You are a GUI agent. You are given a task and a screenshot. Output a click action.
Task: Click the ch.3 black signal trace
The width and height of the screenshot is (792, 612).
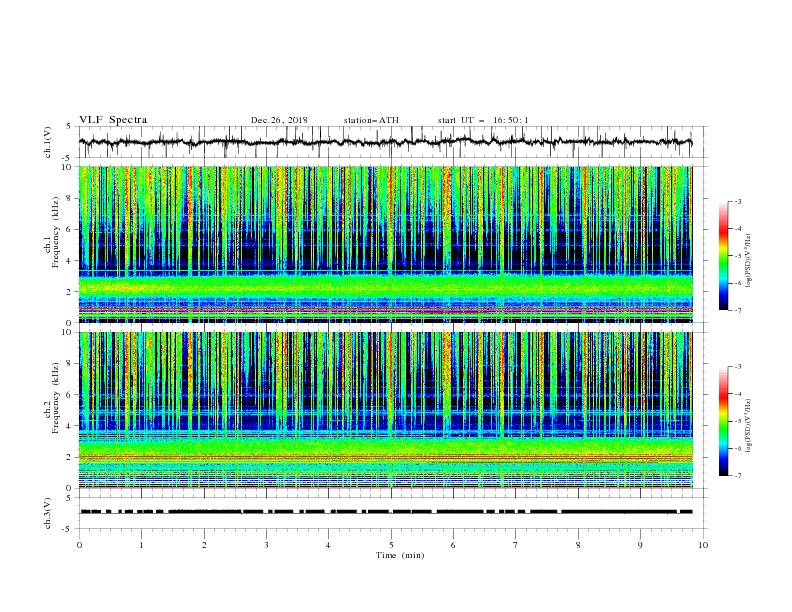(x=386, y=512)
